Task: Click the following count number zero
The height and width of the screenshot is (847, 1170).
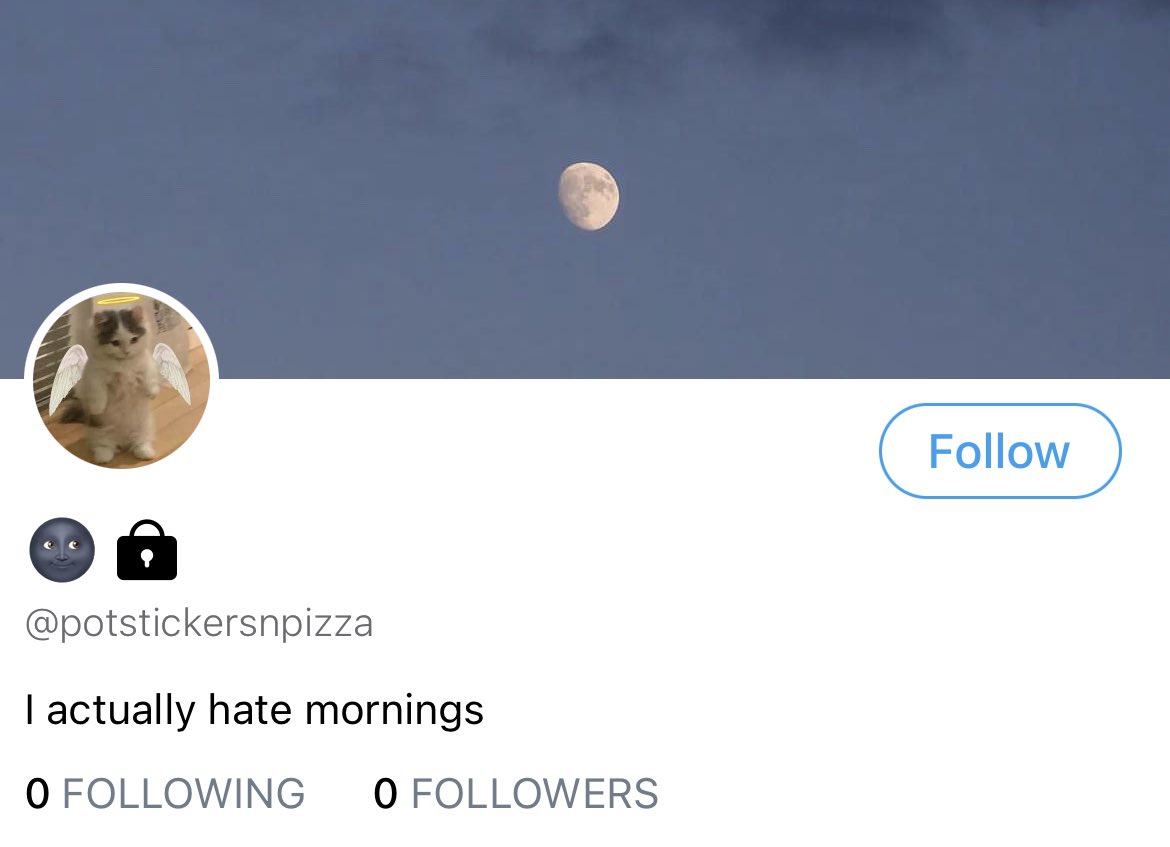Action: tap(37, 793)
